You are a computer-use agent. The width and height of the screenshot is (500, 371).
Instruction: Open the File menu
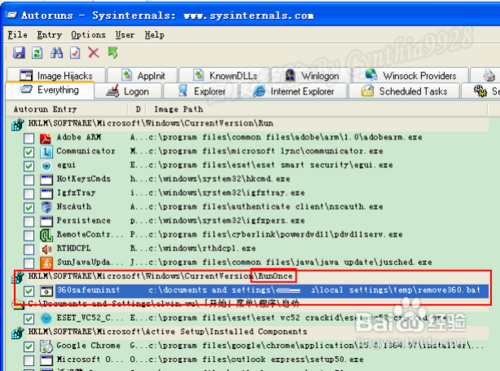tap(17, 35)
